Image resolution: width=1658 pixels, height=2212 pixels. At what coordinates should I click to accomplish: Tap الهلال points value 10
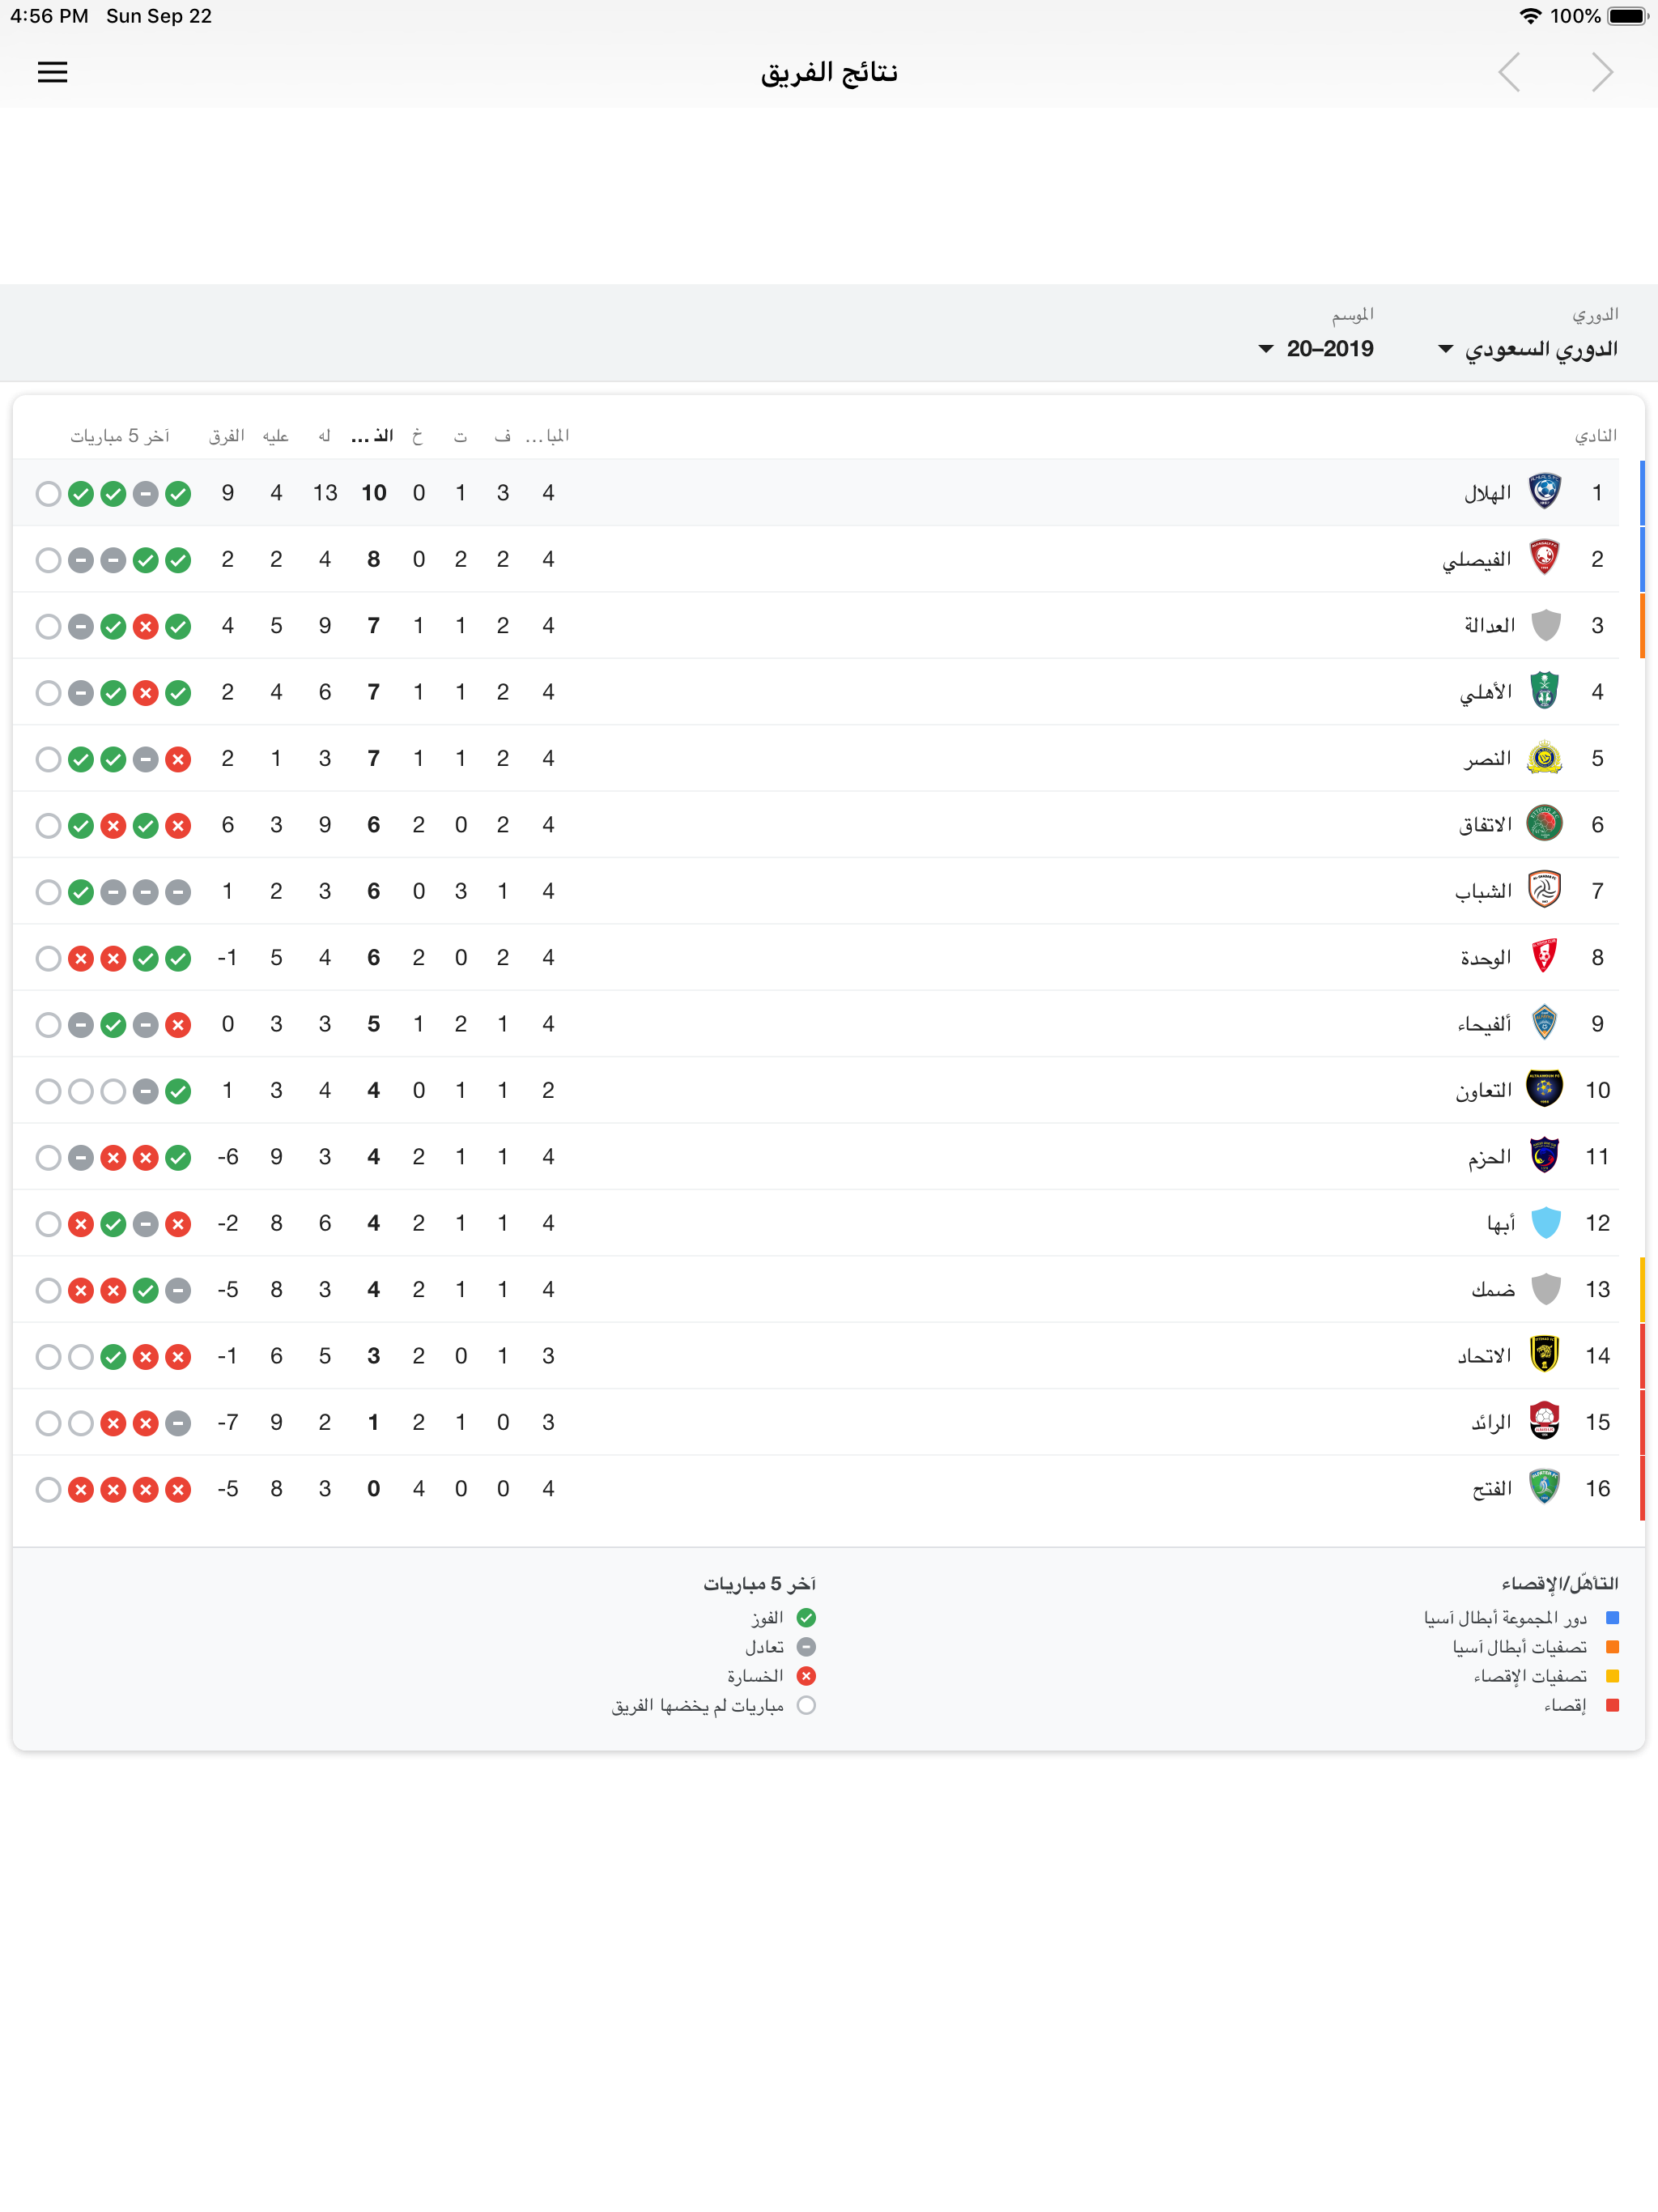click(374, 493)
